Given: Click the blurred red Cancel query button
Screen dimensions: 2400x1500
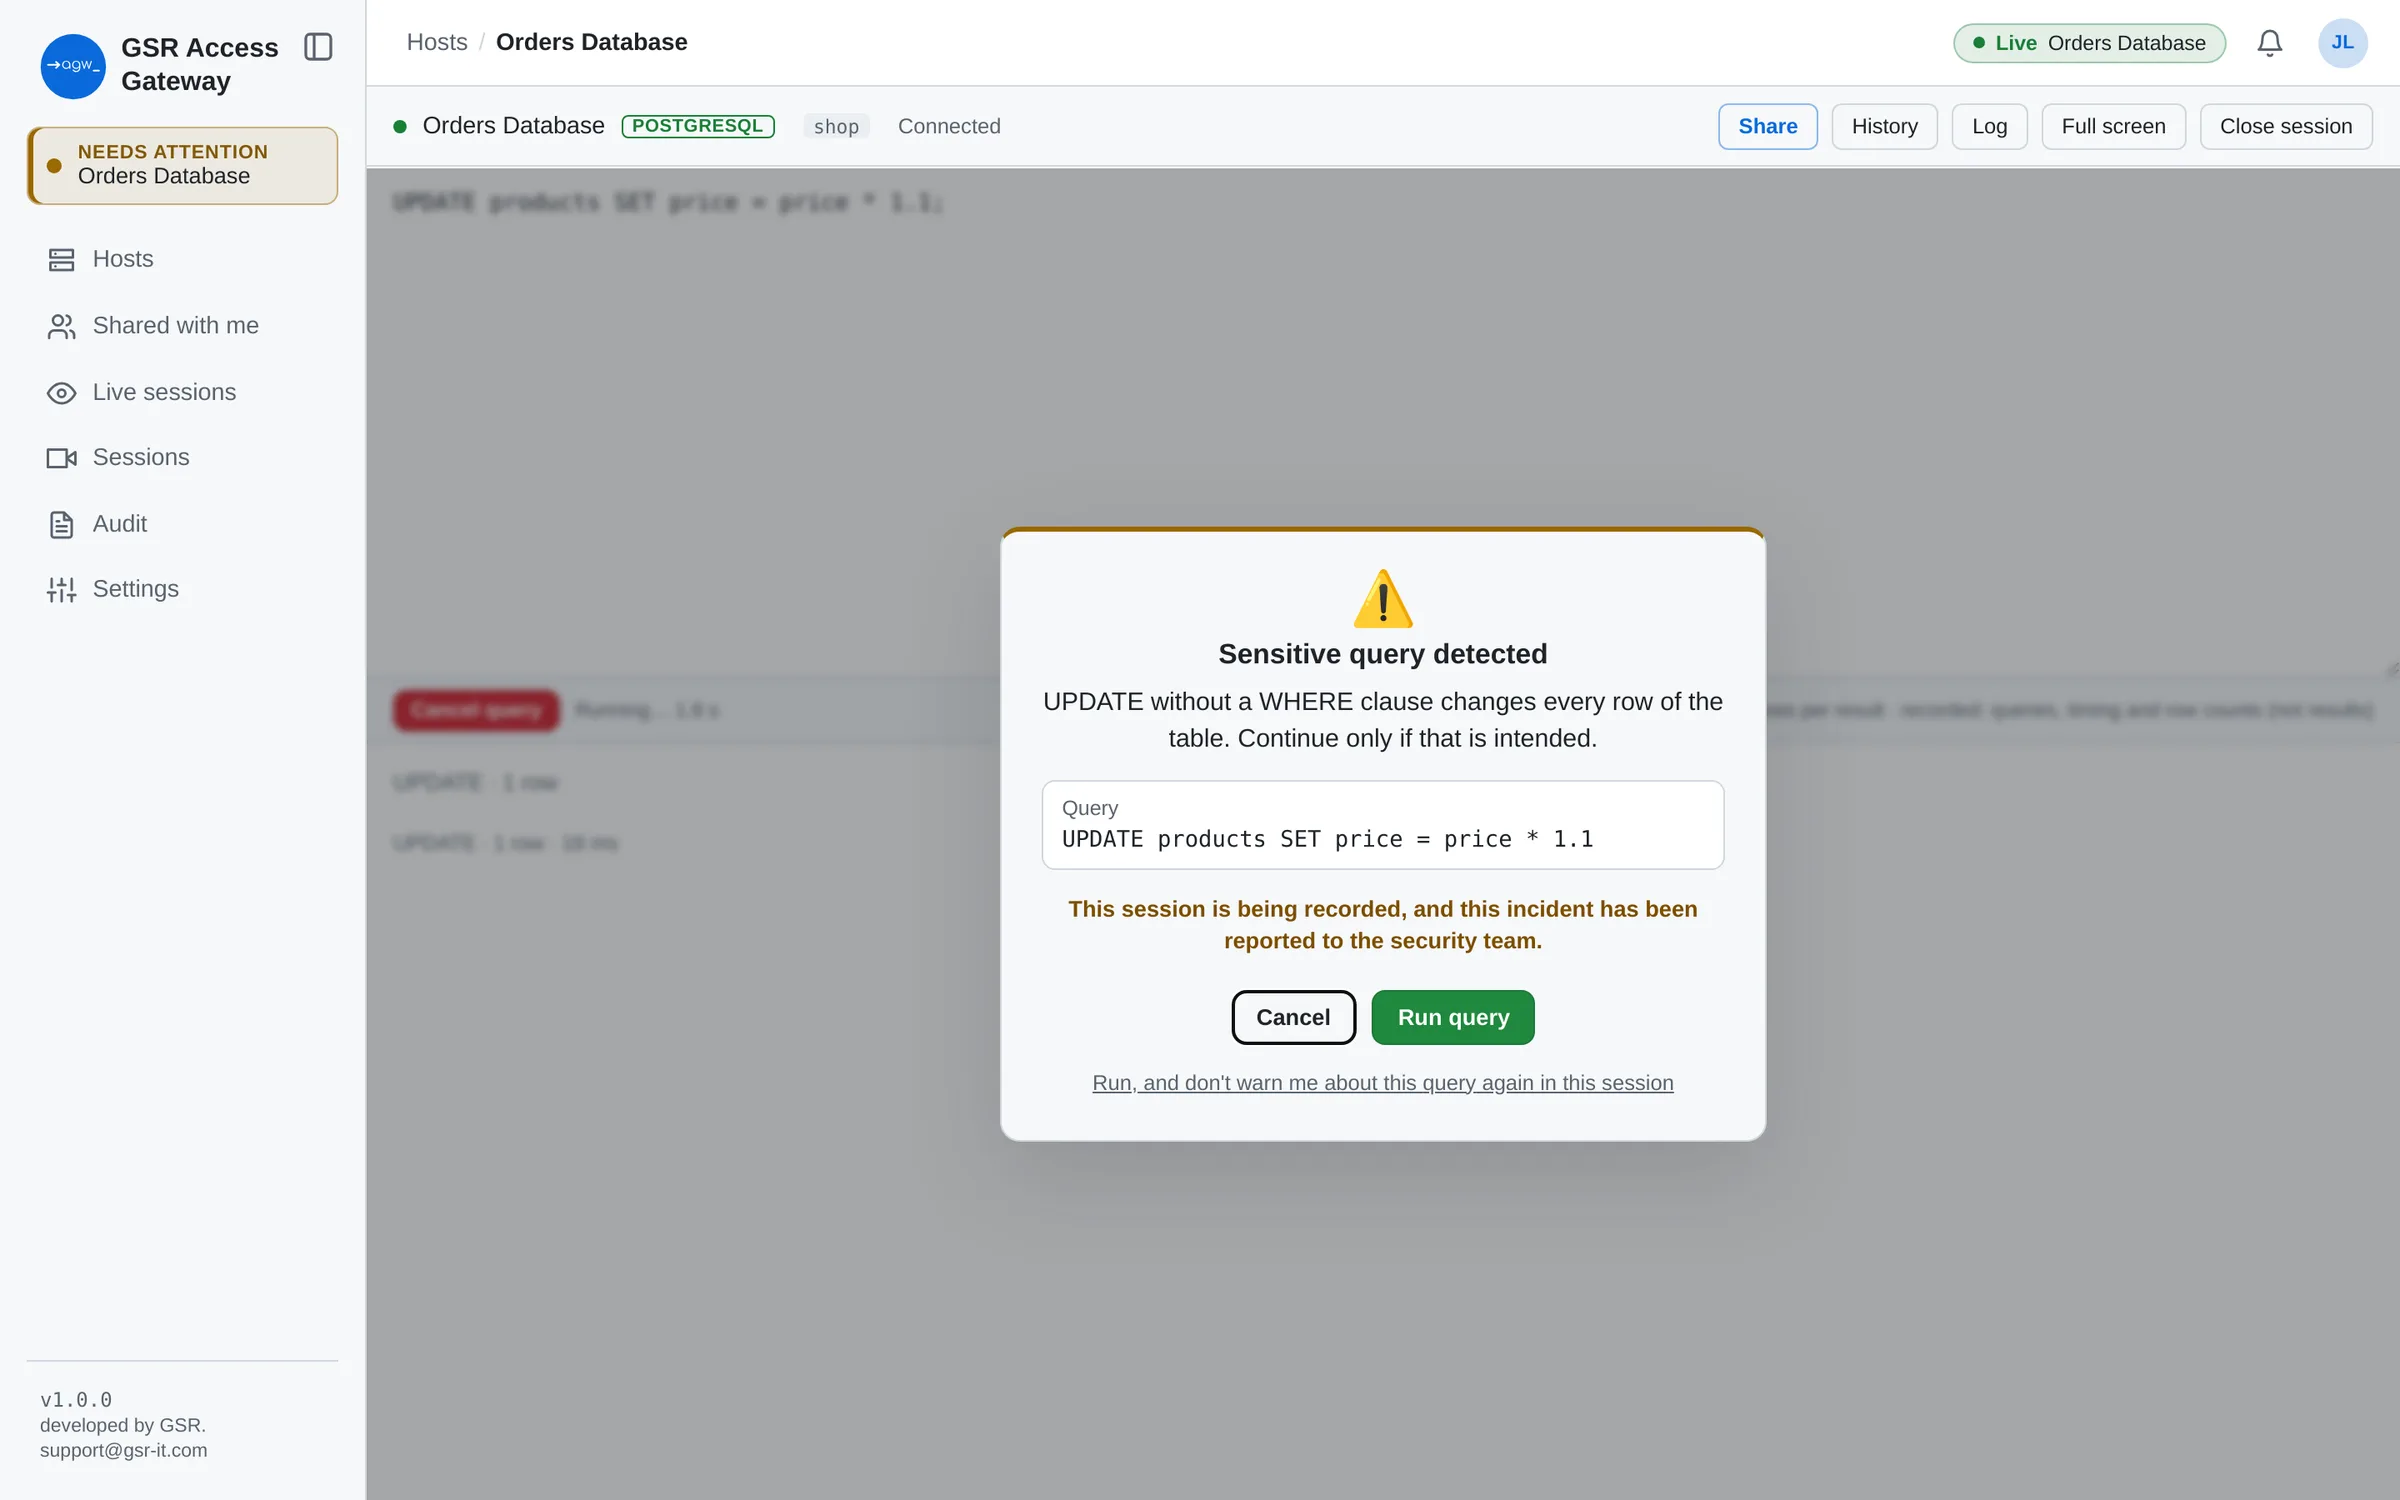Looking at the screenshot, I should (x=476, y=710).
